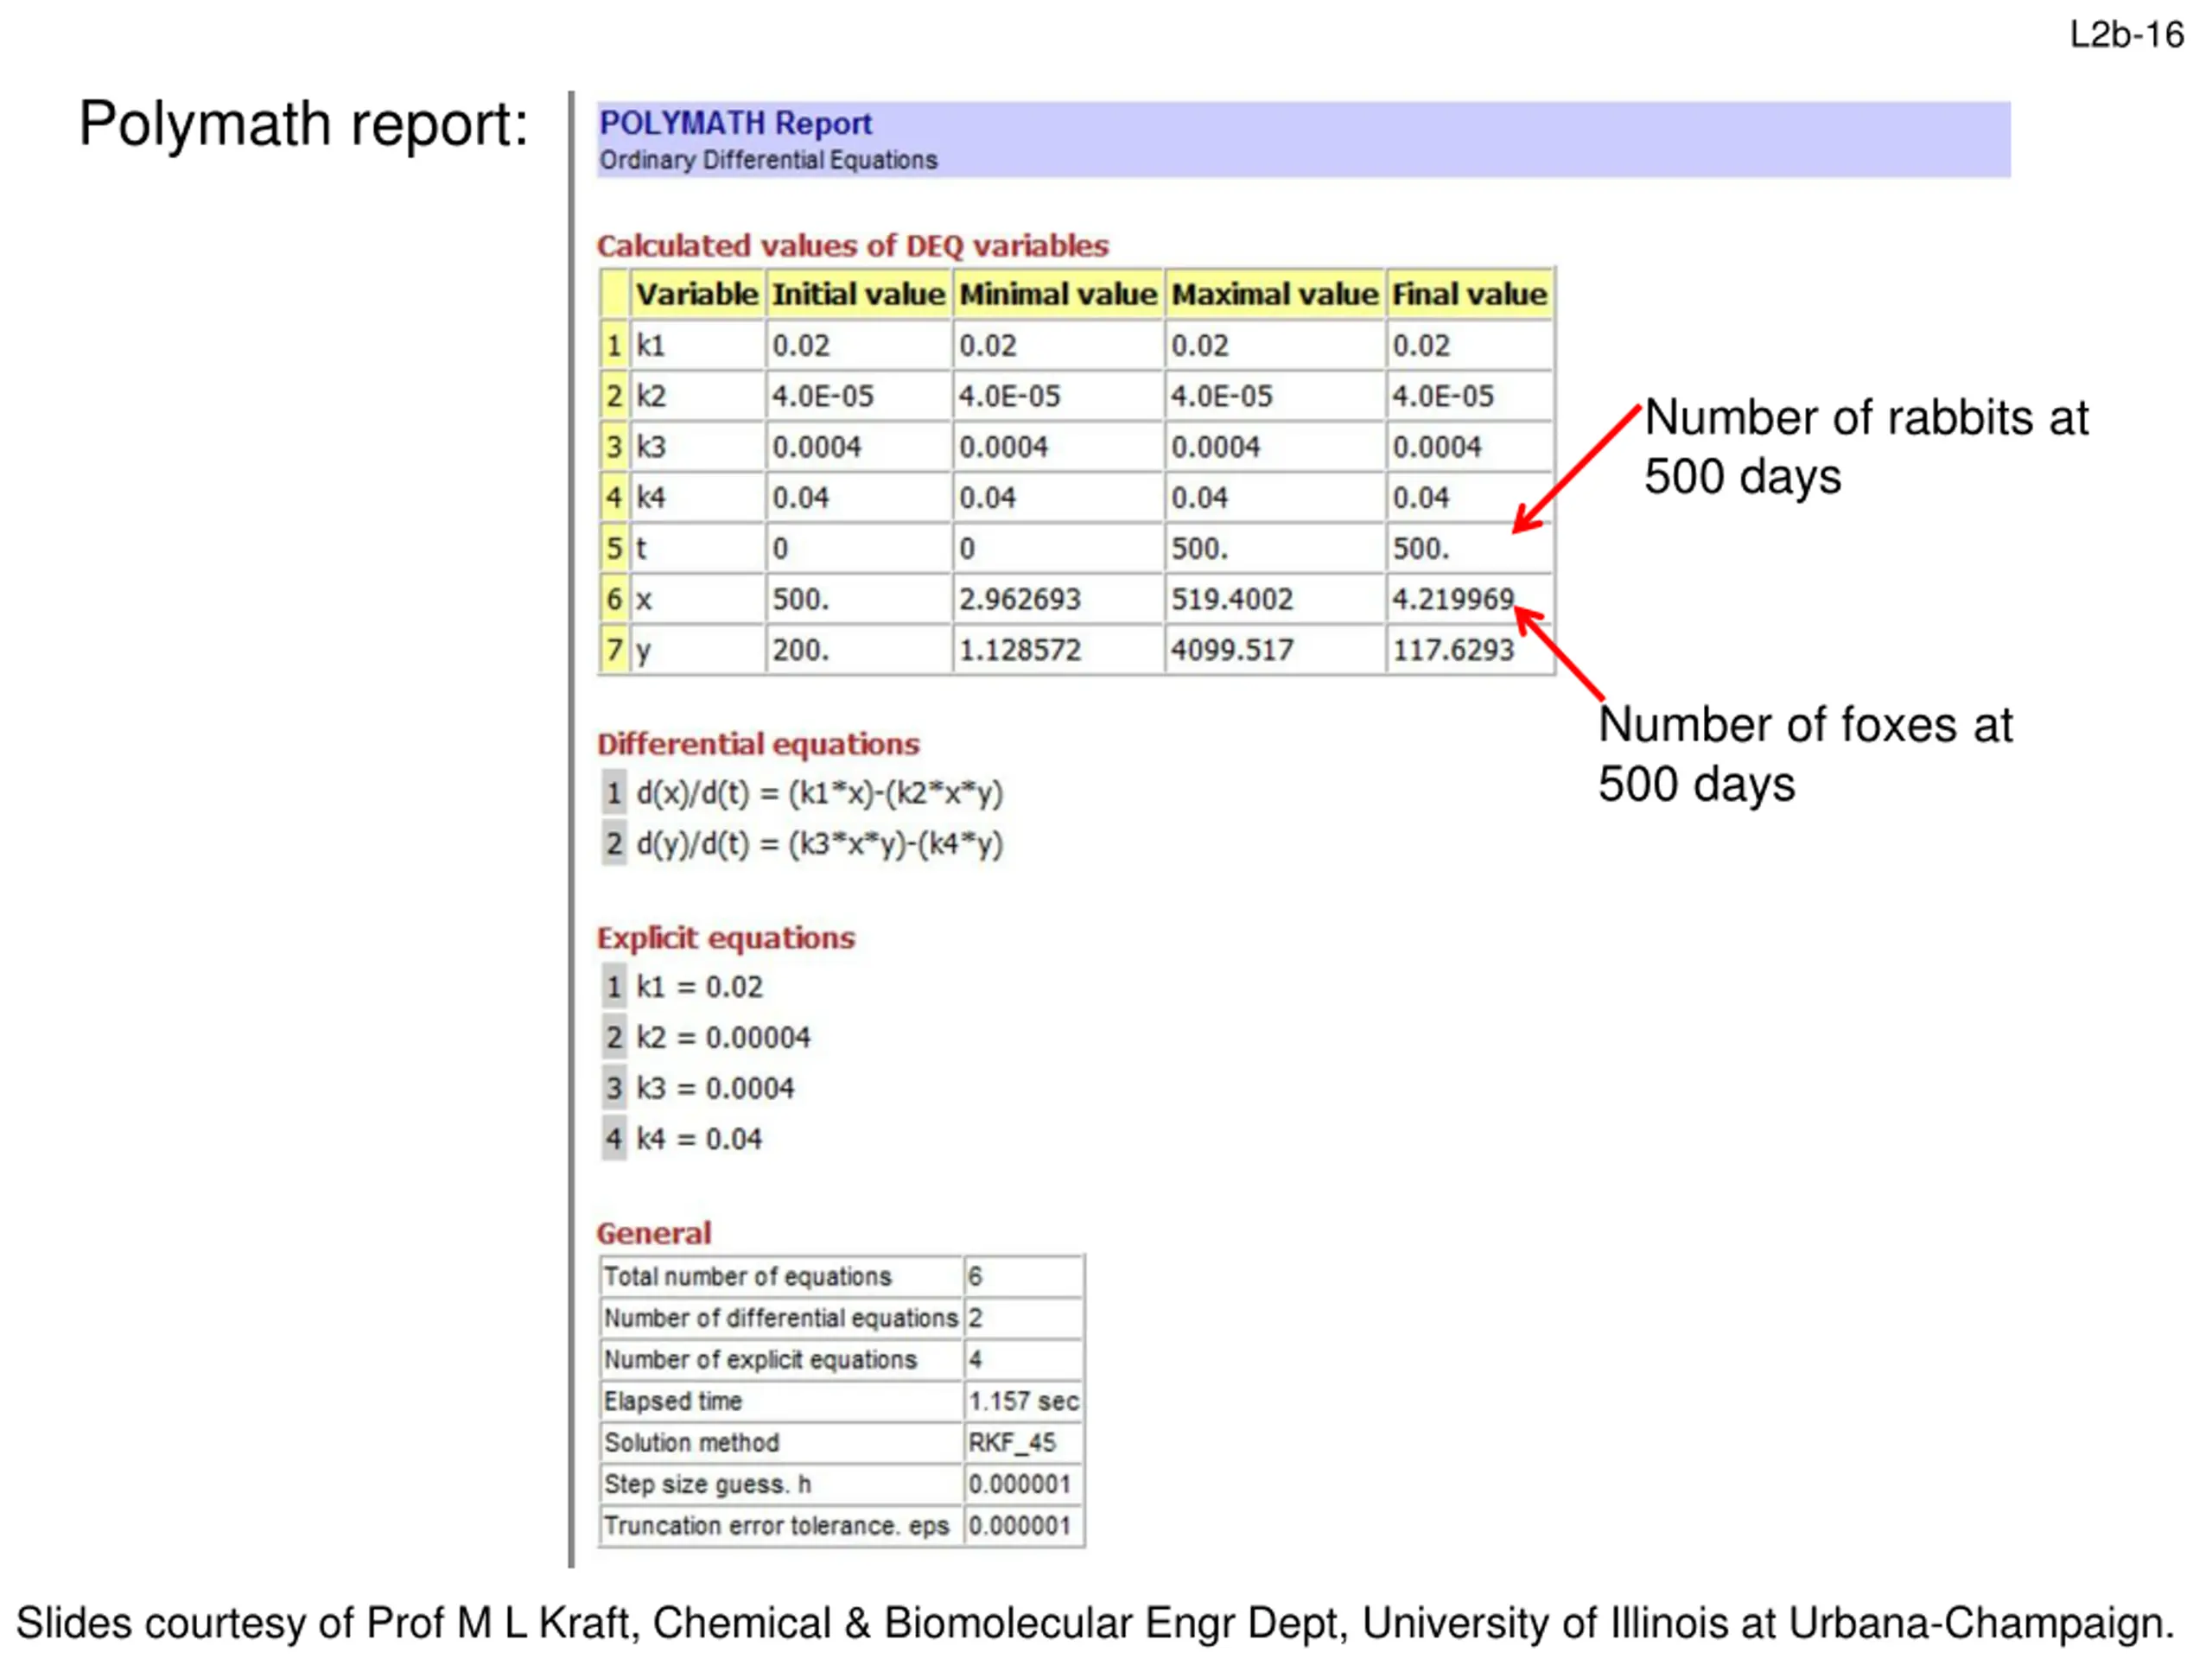Click the slides courtesy credit line
Screen dimensions: 2212x1659
[1095, 1623]
